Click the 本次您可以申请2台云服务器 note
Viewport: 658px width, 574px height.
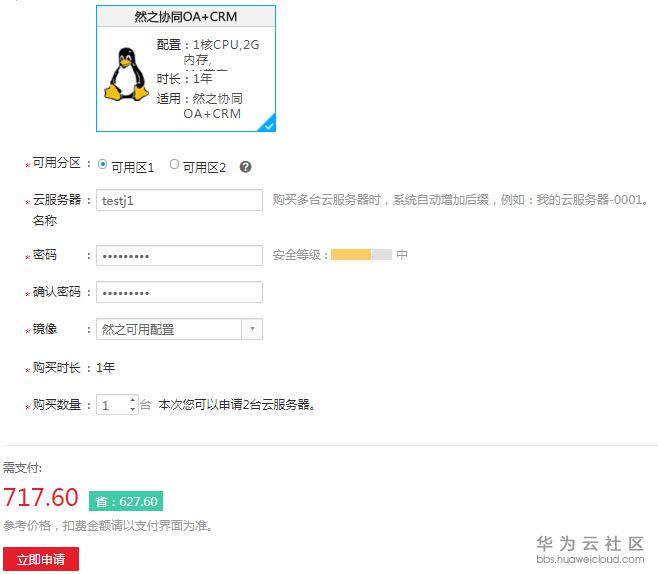tap(237, 404)
